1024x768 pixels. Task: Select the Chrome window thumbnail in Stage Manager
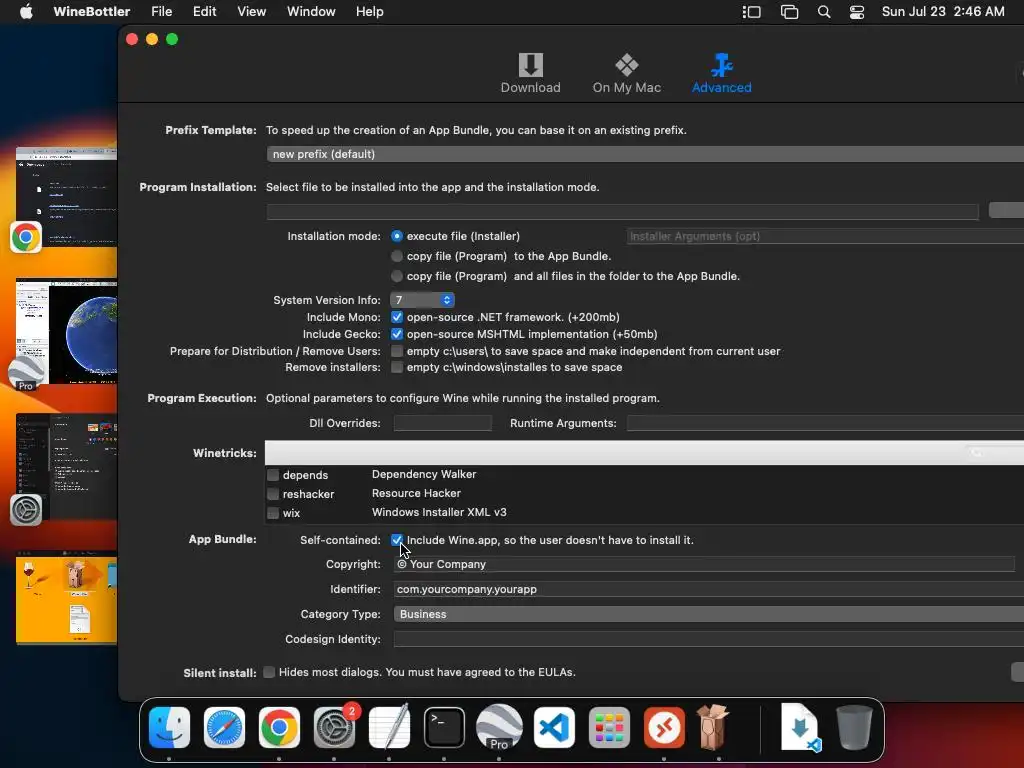(x=67, y=196)
